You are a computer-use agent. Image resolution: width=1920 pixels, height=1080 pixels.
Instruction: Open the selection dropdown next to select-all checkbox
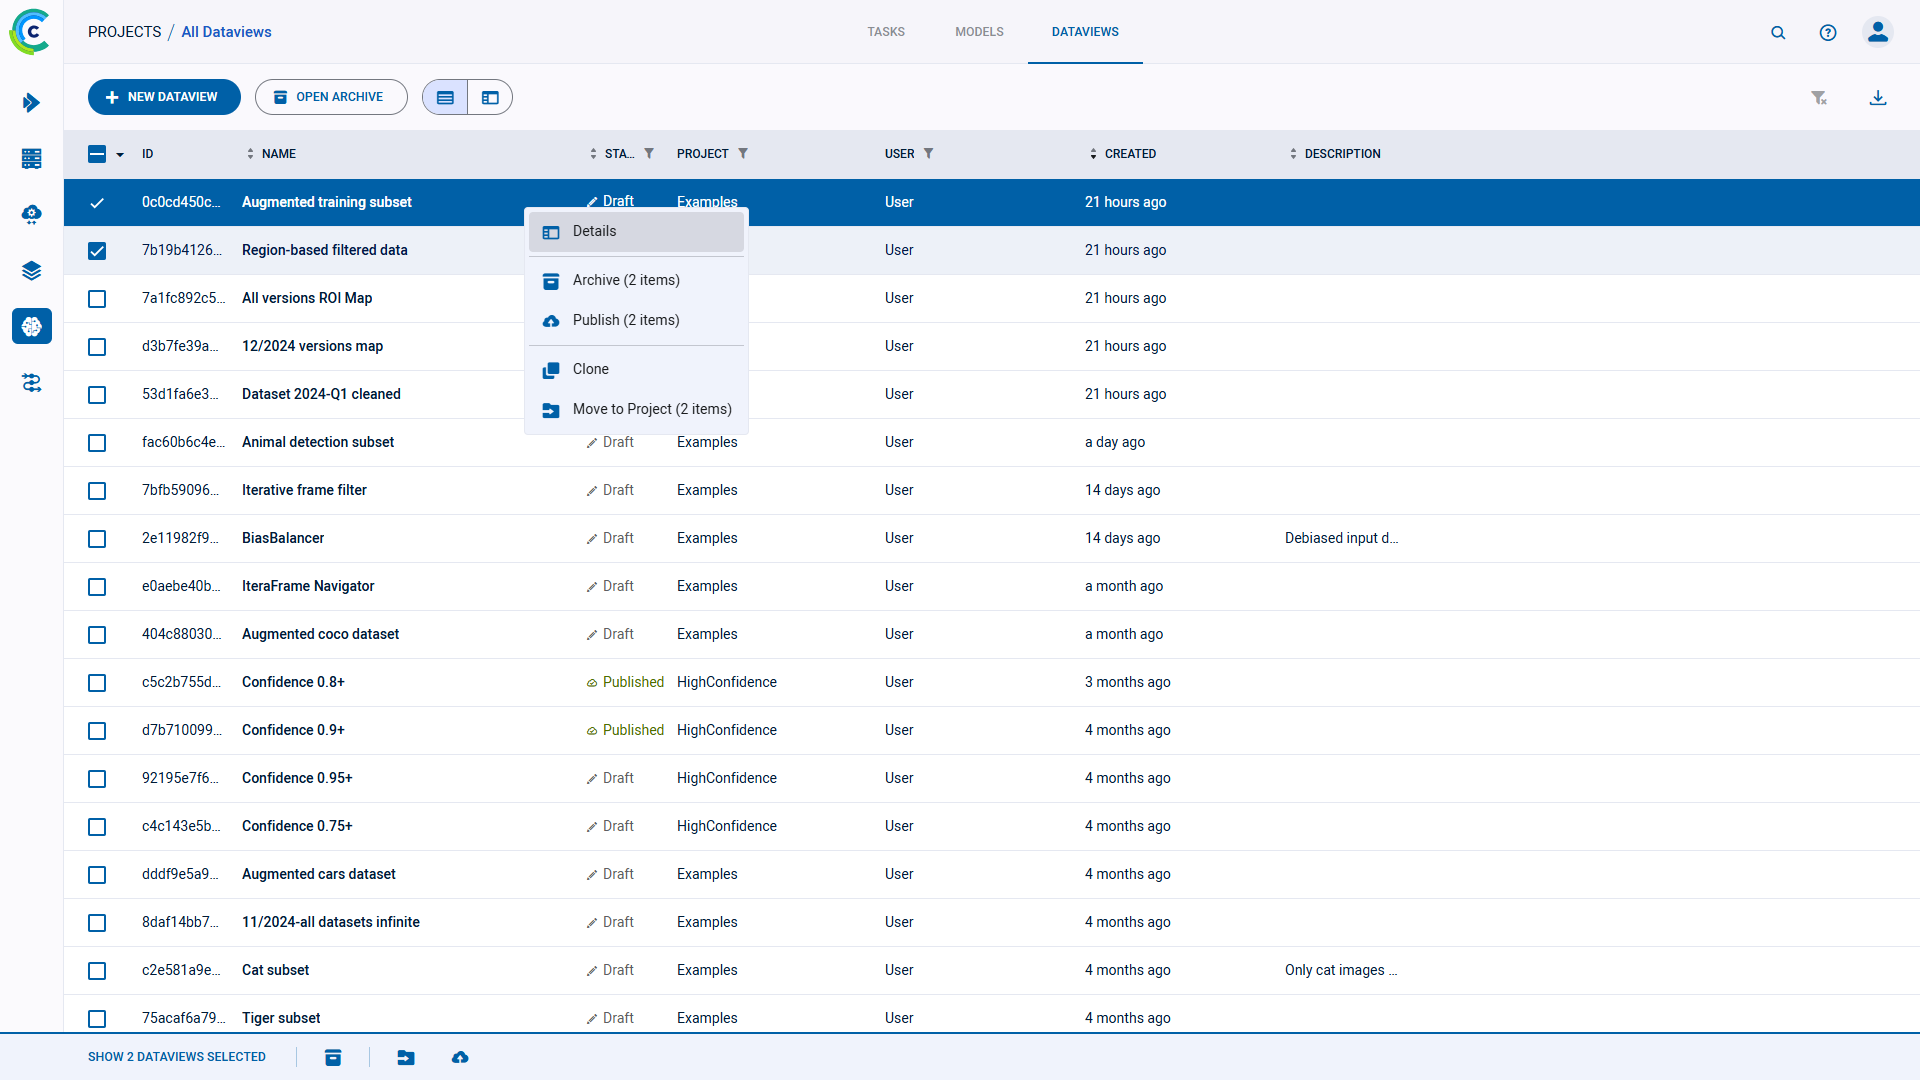tap(119, 155)
